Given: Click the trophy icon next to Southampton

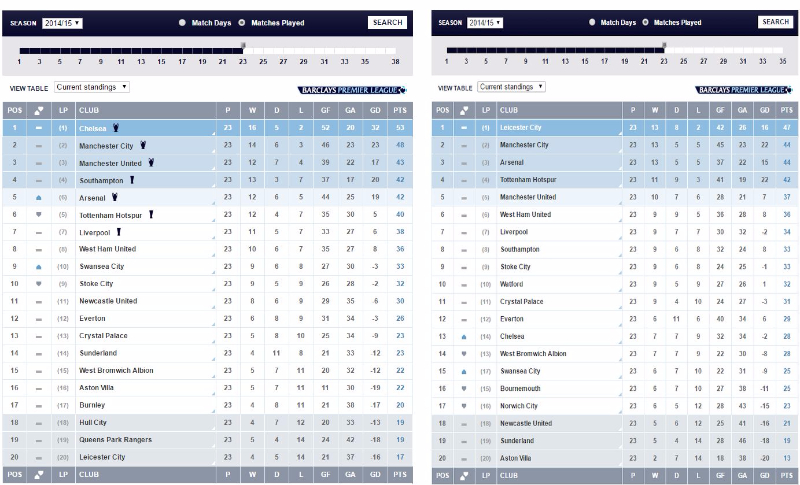Looking at the screenshot, I should click(x=131, y=180).
